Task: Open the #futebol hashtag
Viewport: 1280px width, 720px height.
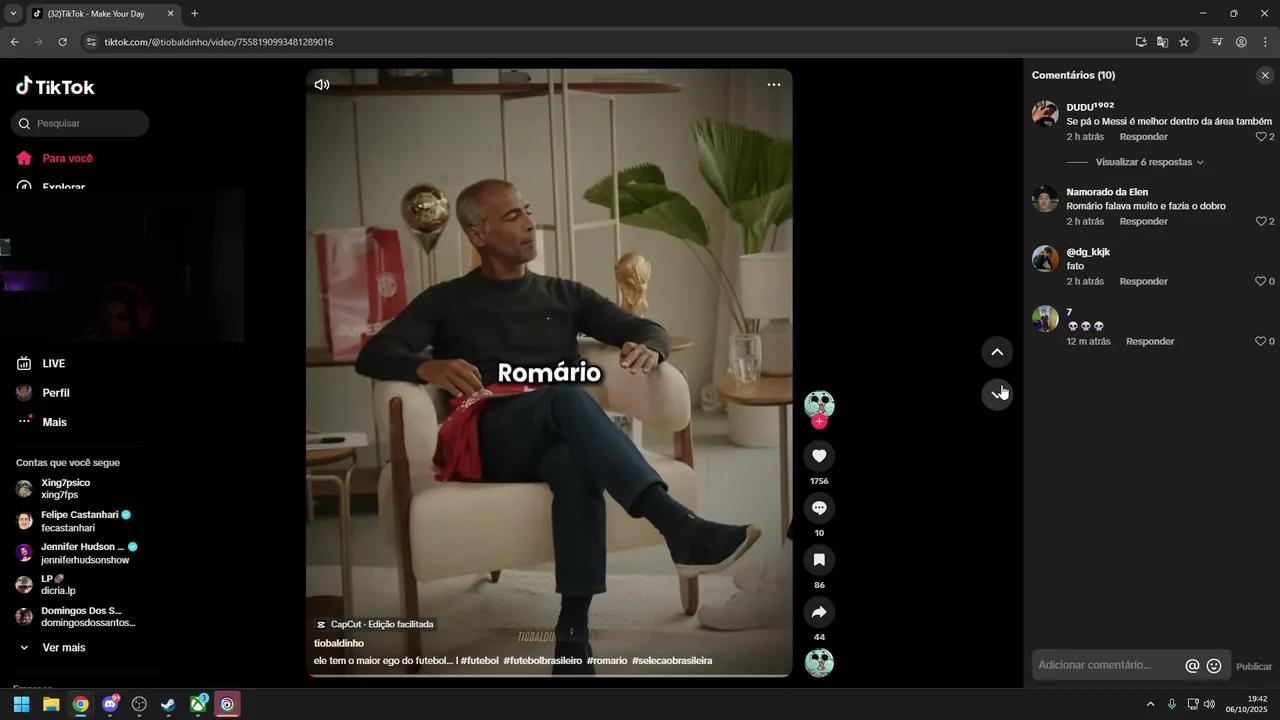Action: 479,661
